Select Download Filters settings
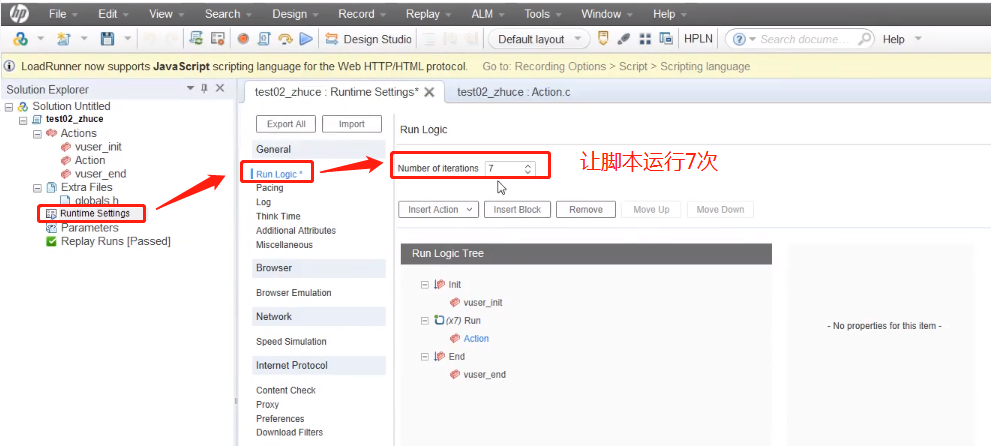 (289, 433)
